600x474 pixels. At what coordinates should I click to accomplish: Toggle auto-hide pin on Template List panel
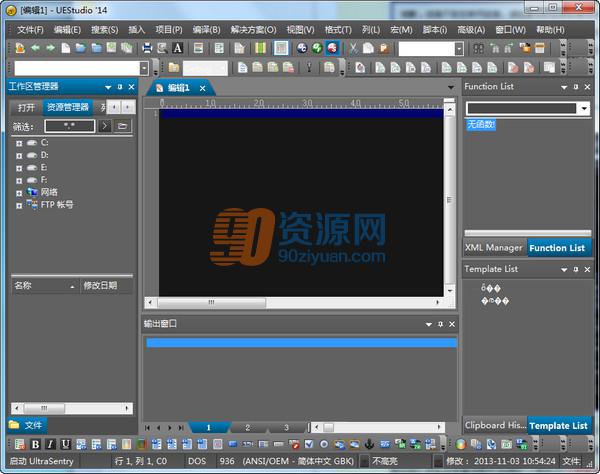click(x=576, y=269)
